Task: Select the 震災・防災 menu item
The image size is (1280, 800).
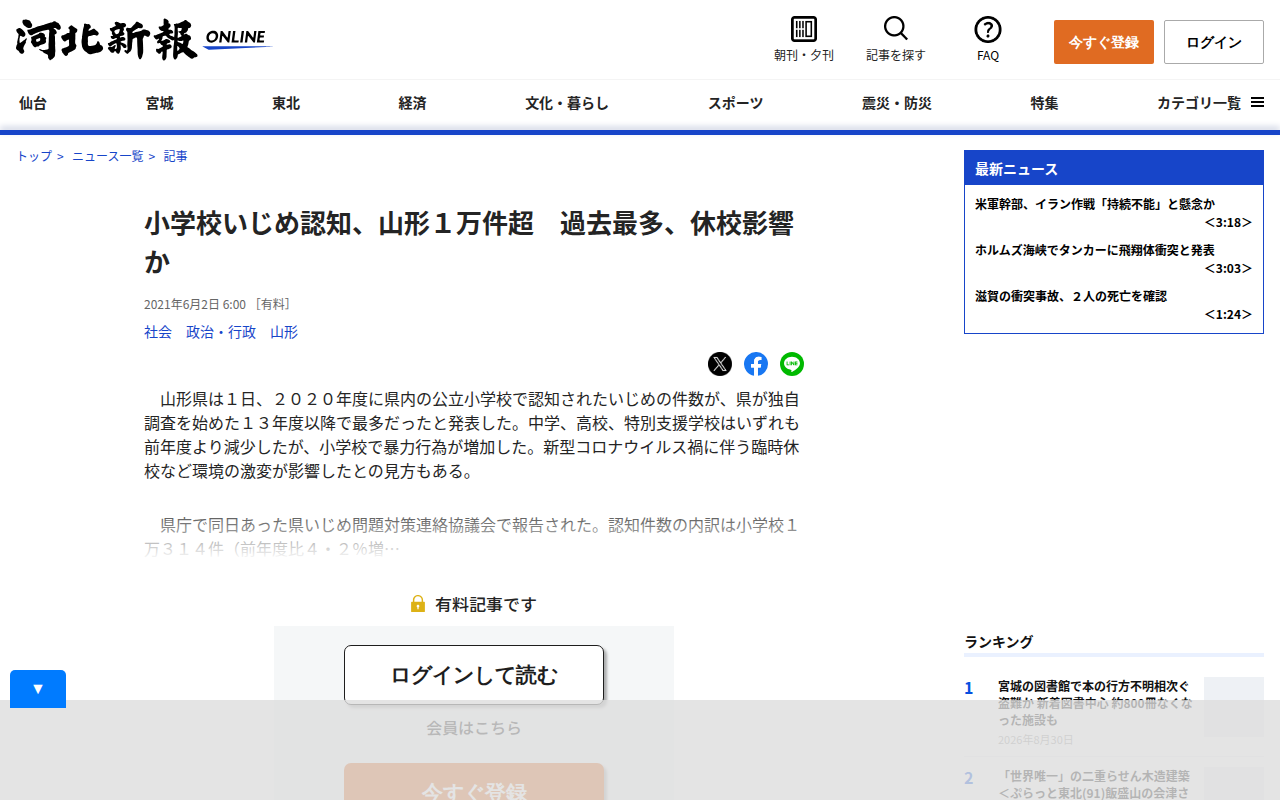Action: (896, 103)
